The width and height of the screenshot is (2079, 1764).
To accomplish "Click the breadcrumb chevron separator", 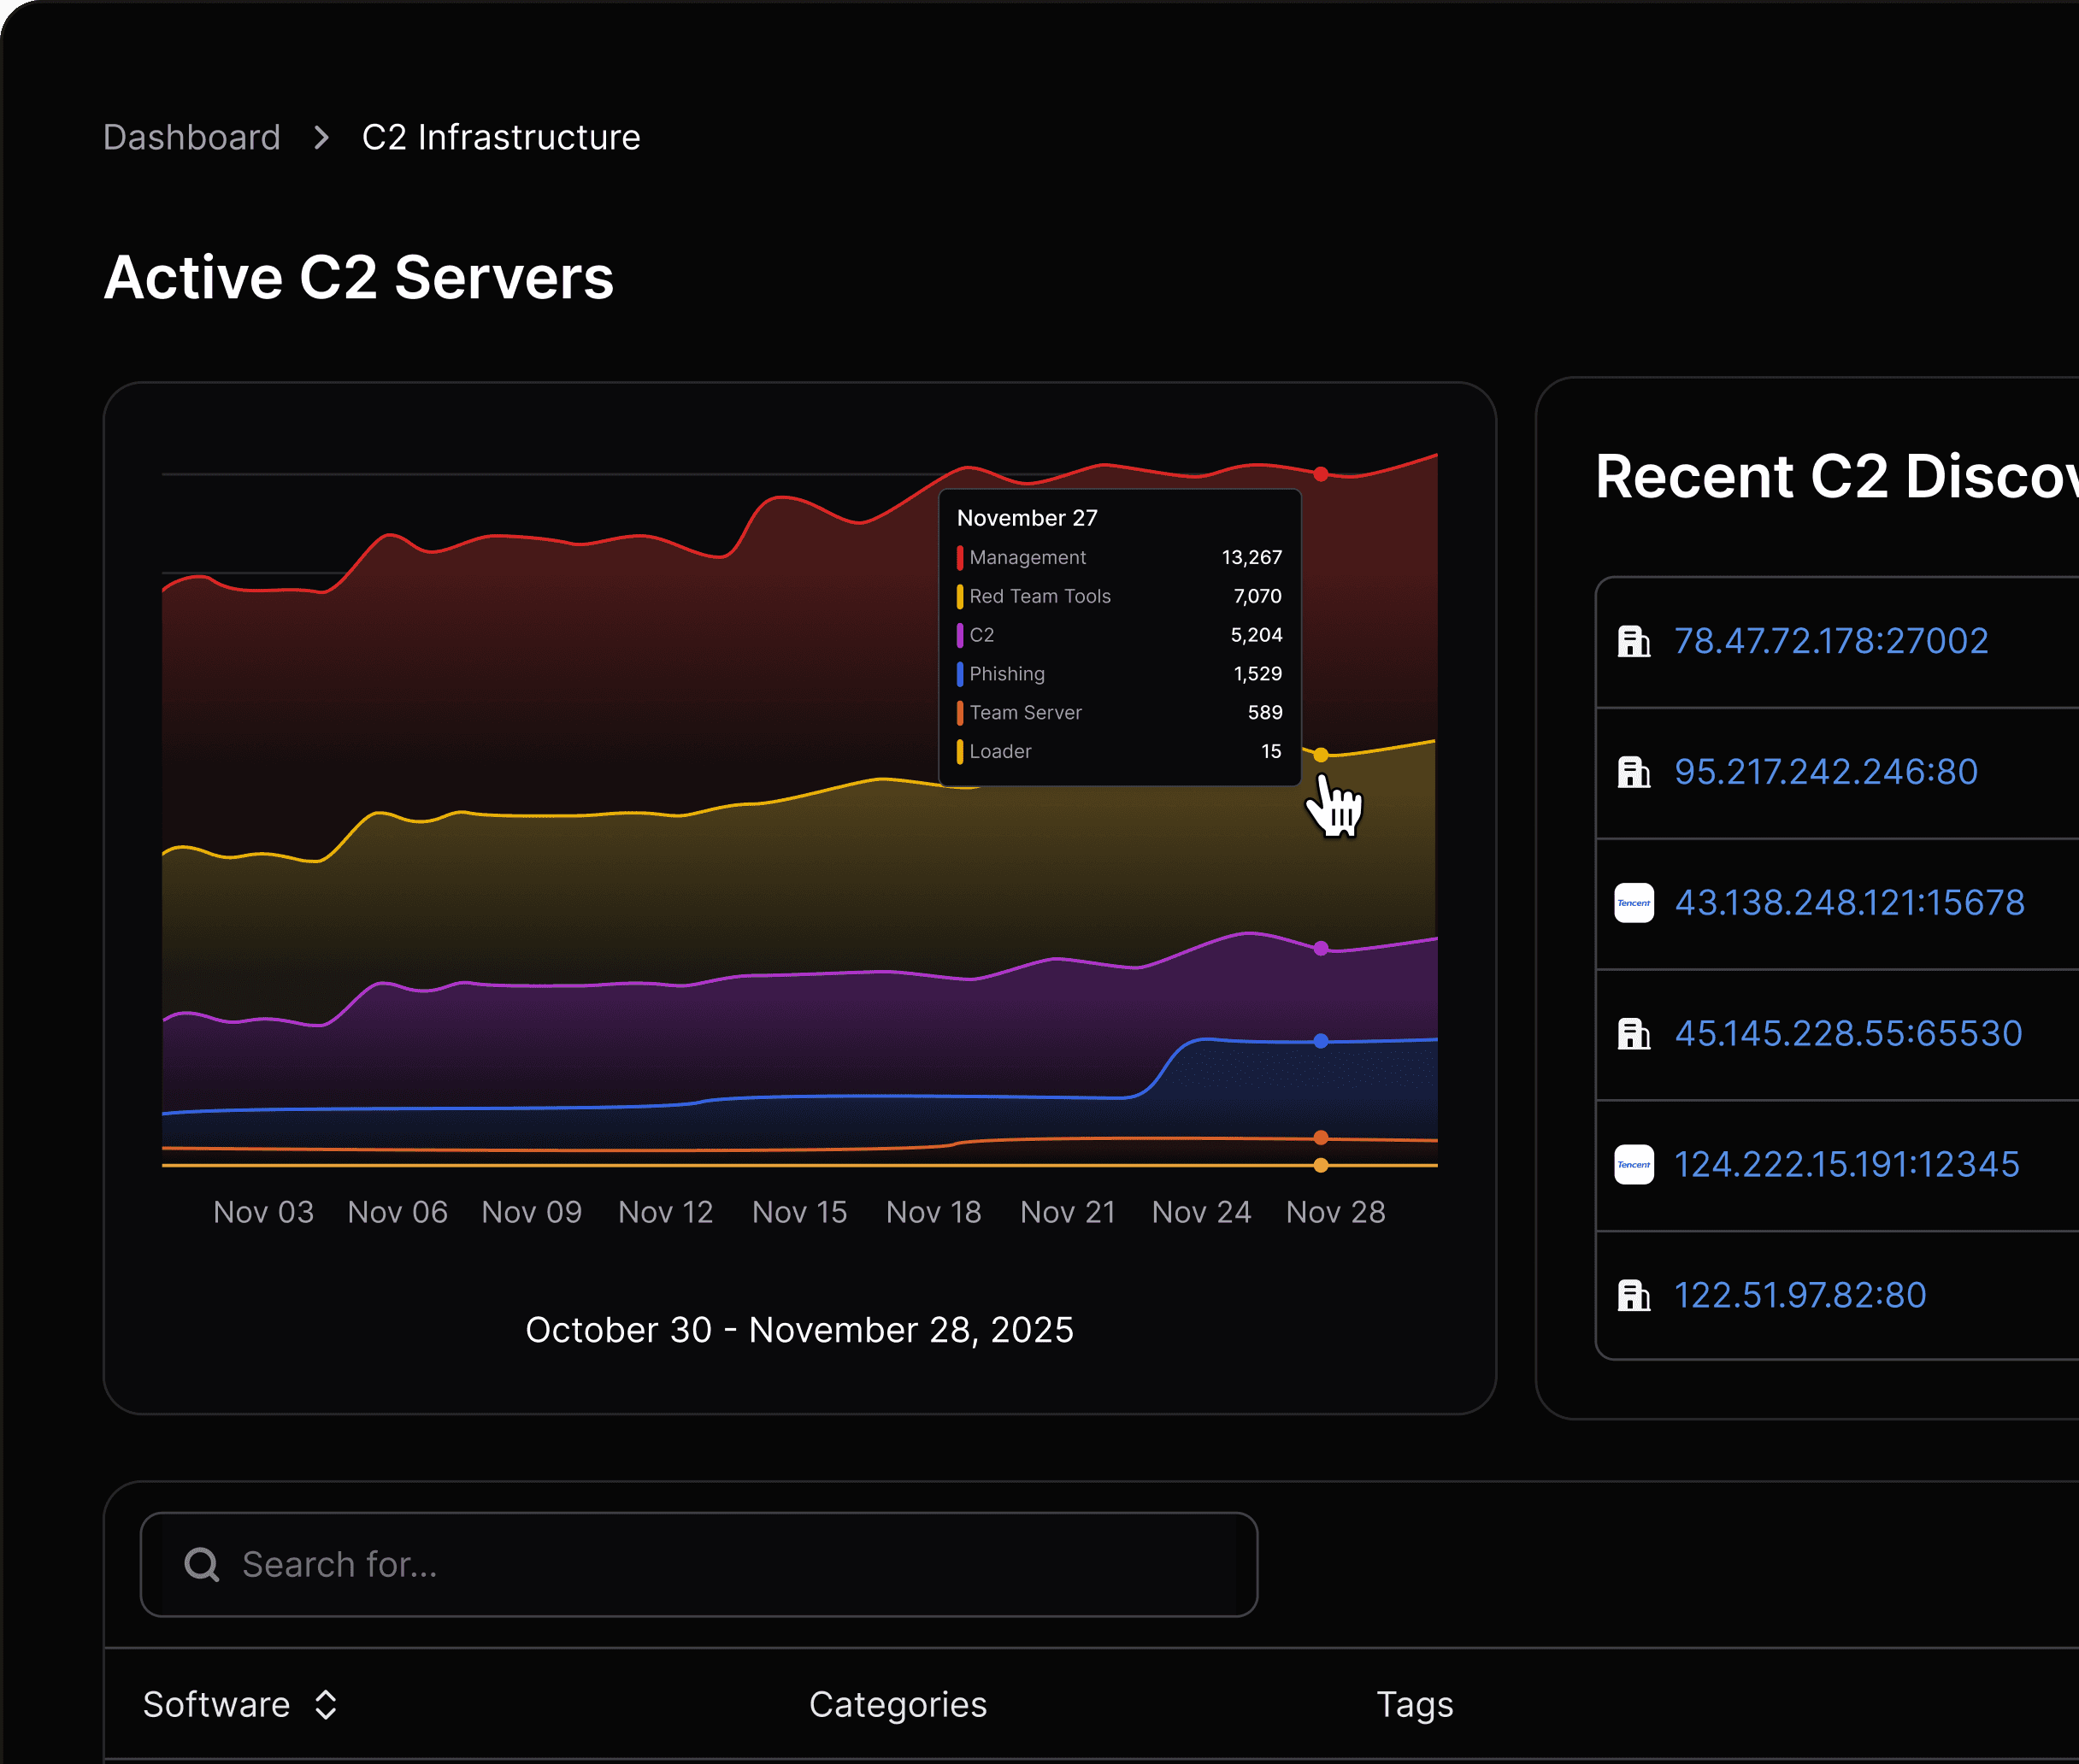I will coord(321,138).
